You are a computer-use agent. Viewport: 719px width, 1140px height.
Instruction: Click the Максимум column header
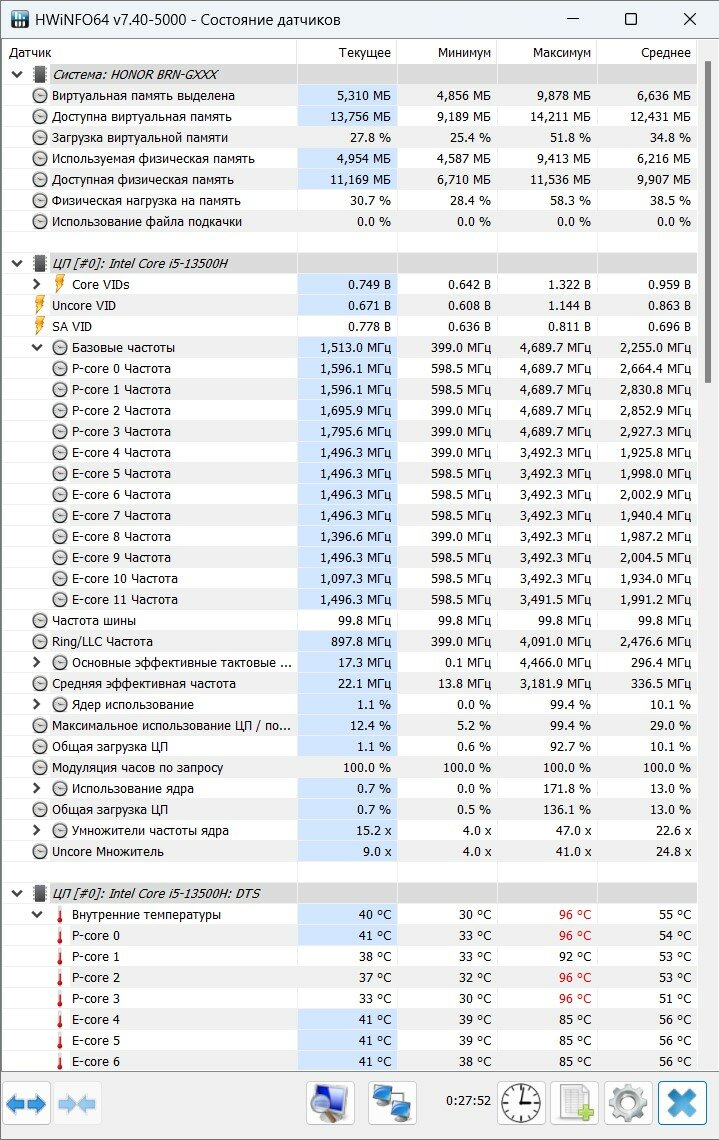(x=547, y=52)
